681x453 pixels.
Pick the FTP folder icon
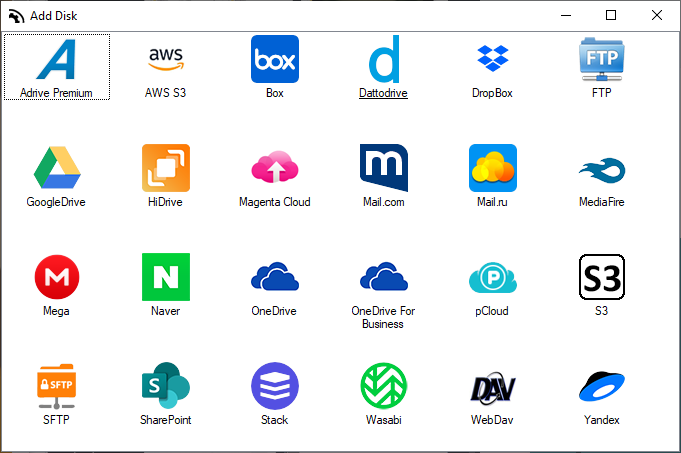(x=601, y=60)
